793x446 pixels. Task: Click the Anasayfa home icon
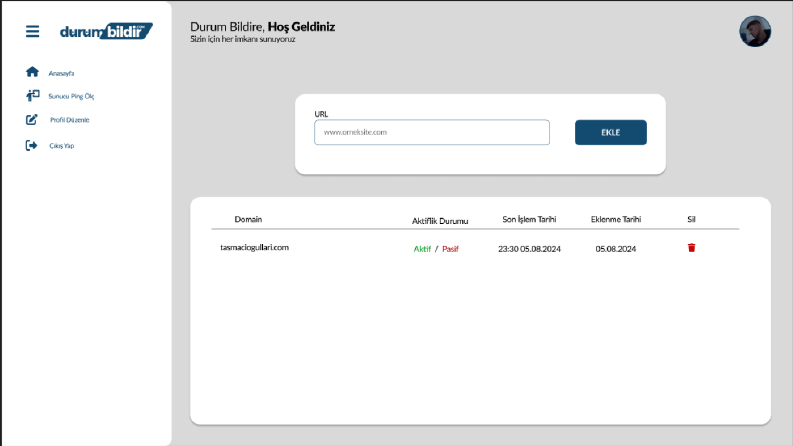pyautogui.click(x=32, y=72)
